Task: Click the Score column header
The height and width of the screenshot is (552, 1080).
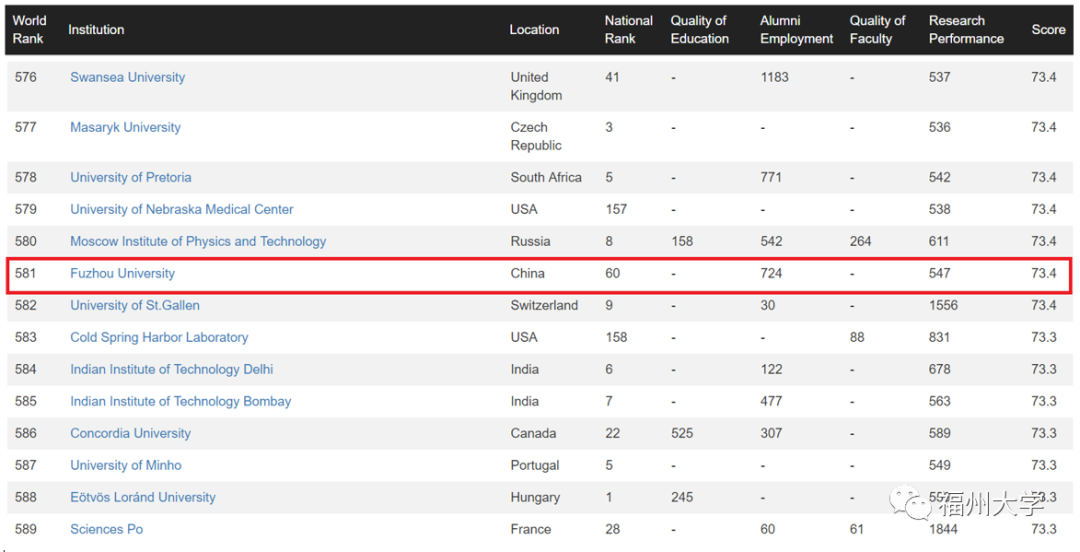Action: pos(1048,30)
